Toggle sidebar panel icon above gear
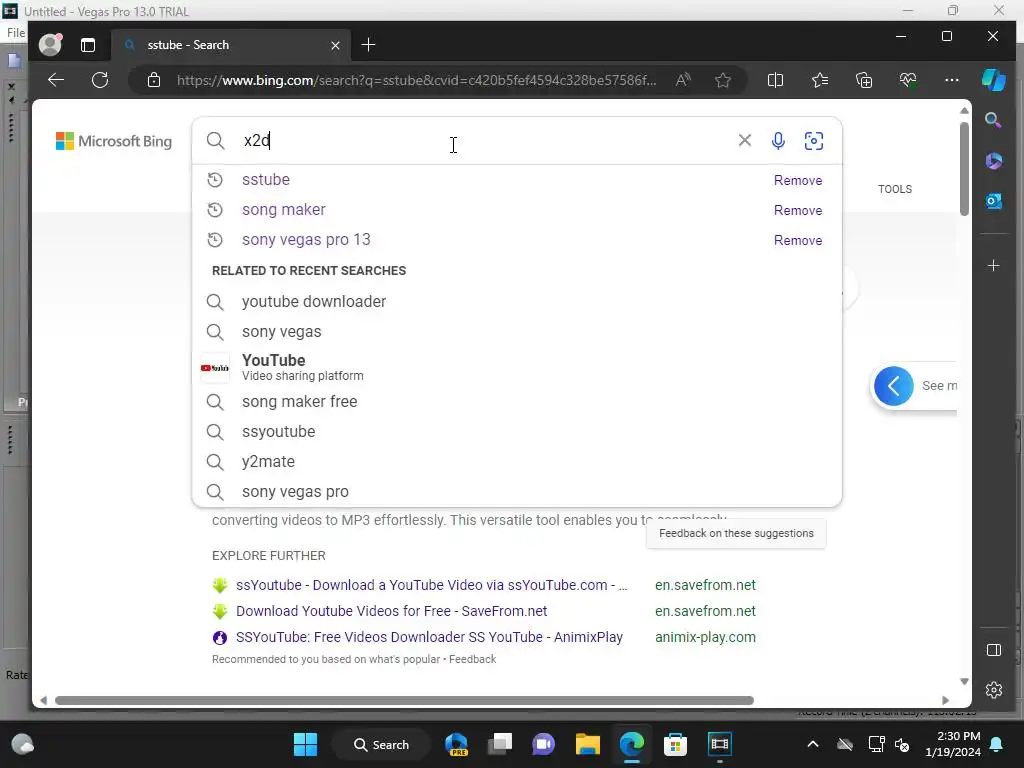 click(x=993, y=650)
